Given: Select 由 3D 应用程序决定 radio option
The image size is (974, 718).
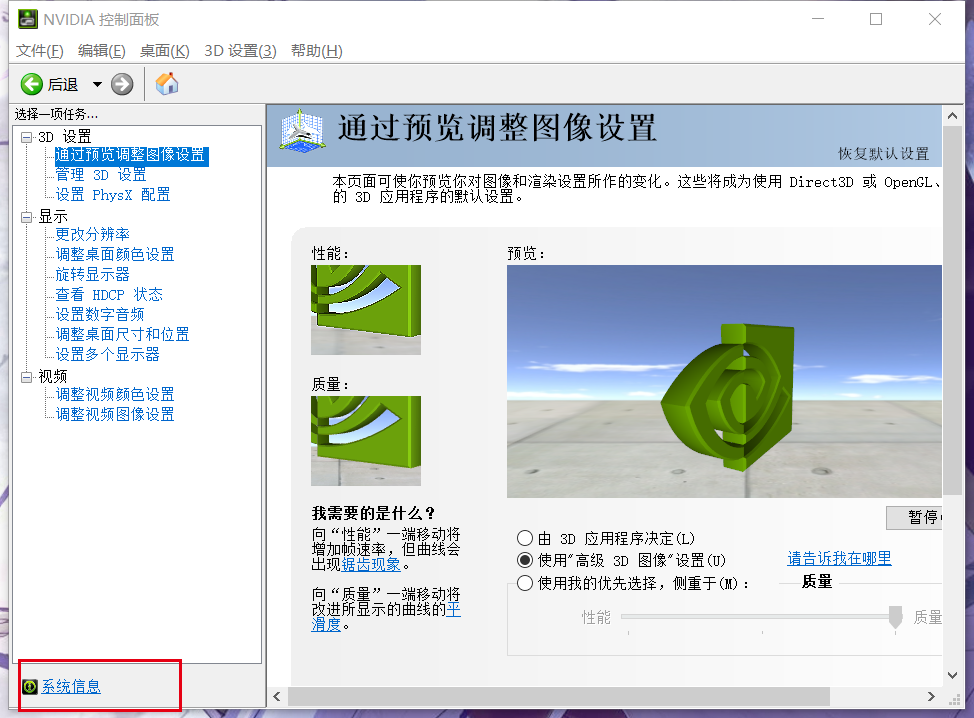Looking at the screenshot, I should (525, 538).
